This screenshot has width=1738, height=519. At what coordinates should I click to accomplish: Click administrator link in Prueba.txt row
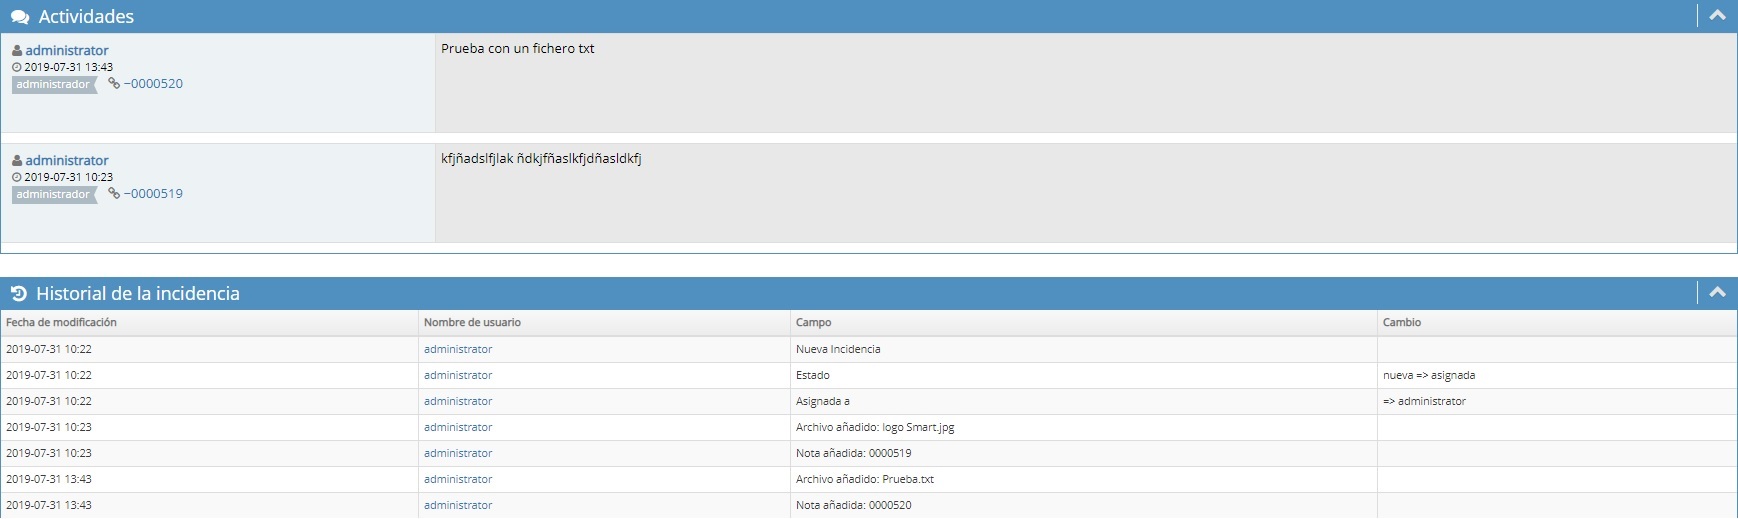pos(458,479)
